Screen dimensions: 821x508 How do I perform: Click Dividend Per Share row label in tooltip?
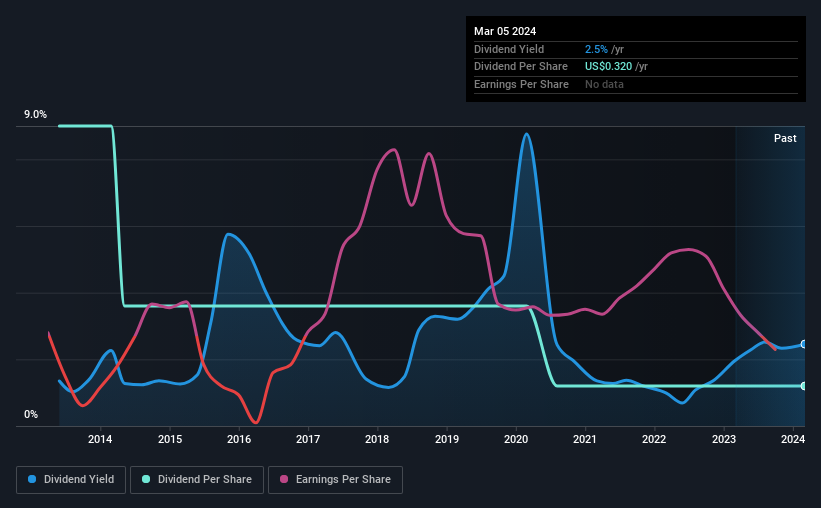520,67
